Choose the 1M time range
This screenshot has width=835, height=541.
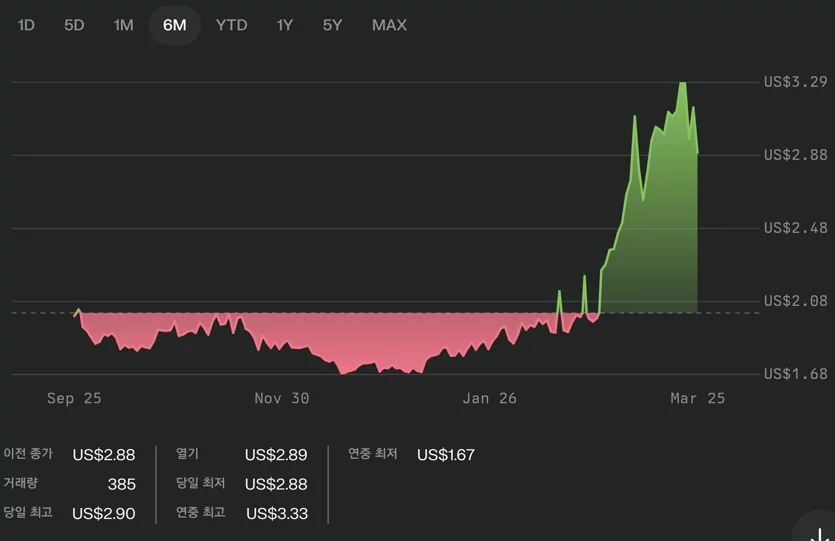pos(124,25)
